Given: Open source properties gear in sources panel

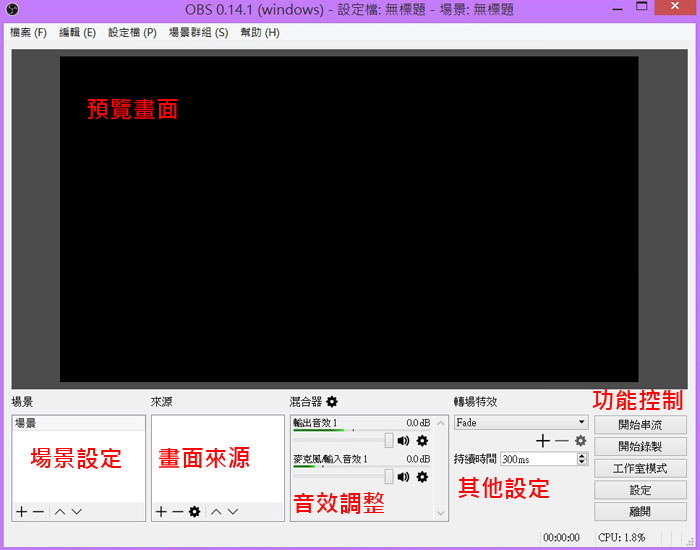Looking at the screenshot, I should pyautogui.click(x=195, y=512).
